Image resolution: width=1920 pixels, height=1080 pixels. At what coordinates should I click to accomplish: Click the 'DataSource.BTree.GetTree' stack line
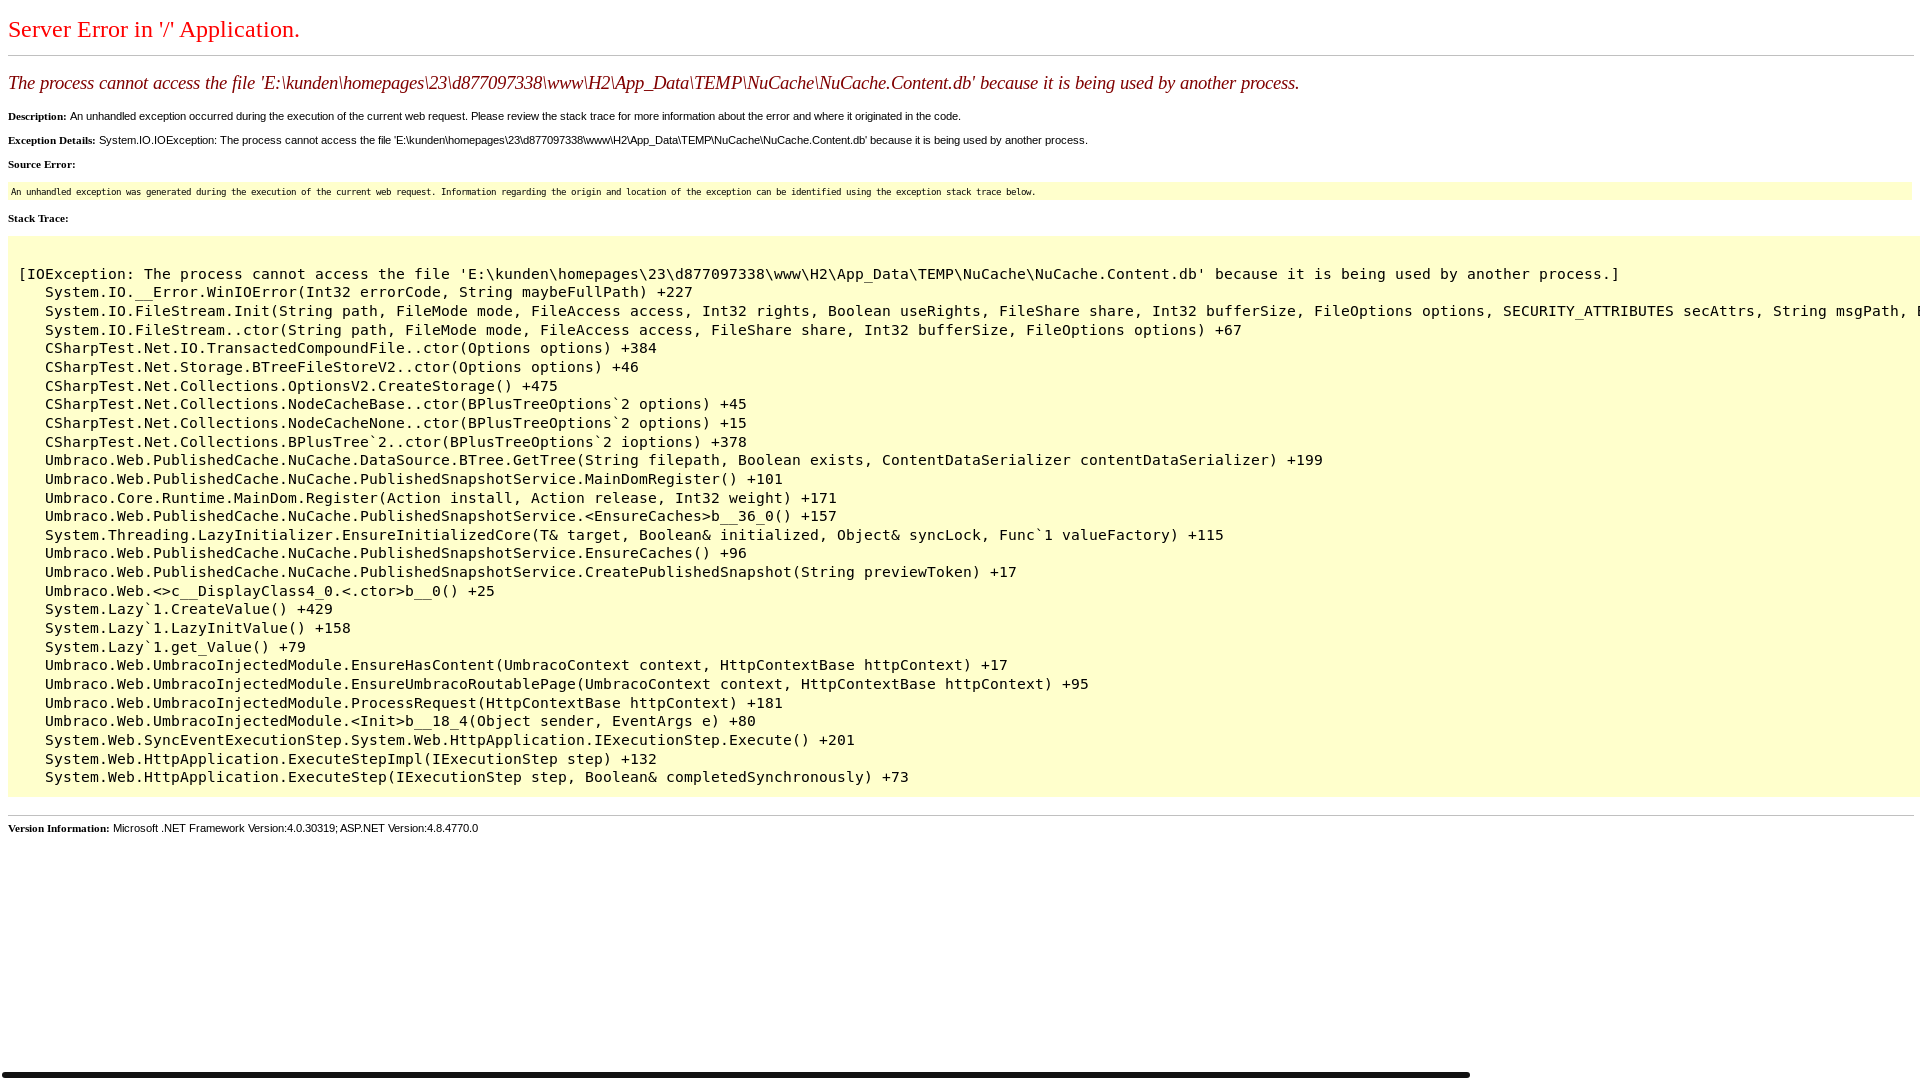click(684, 460)
